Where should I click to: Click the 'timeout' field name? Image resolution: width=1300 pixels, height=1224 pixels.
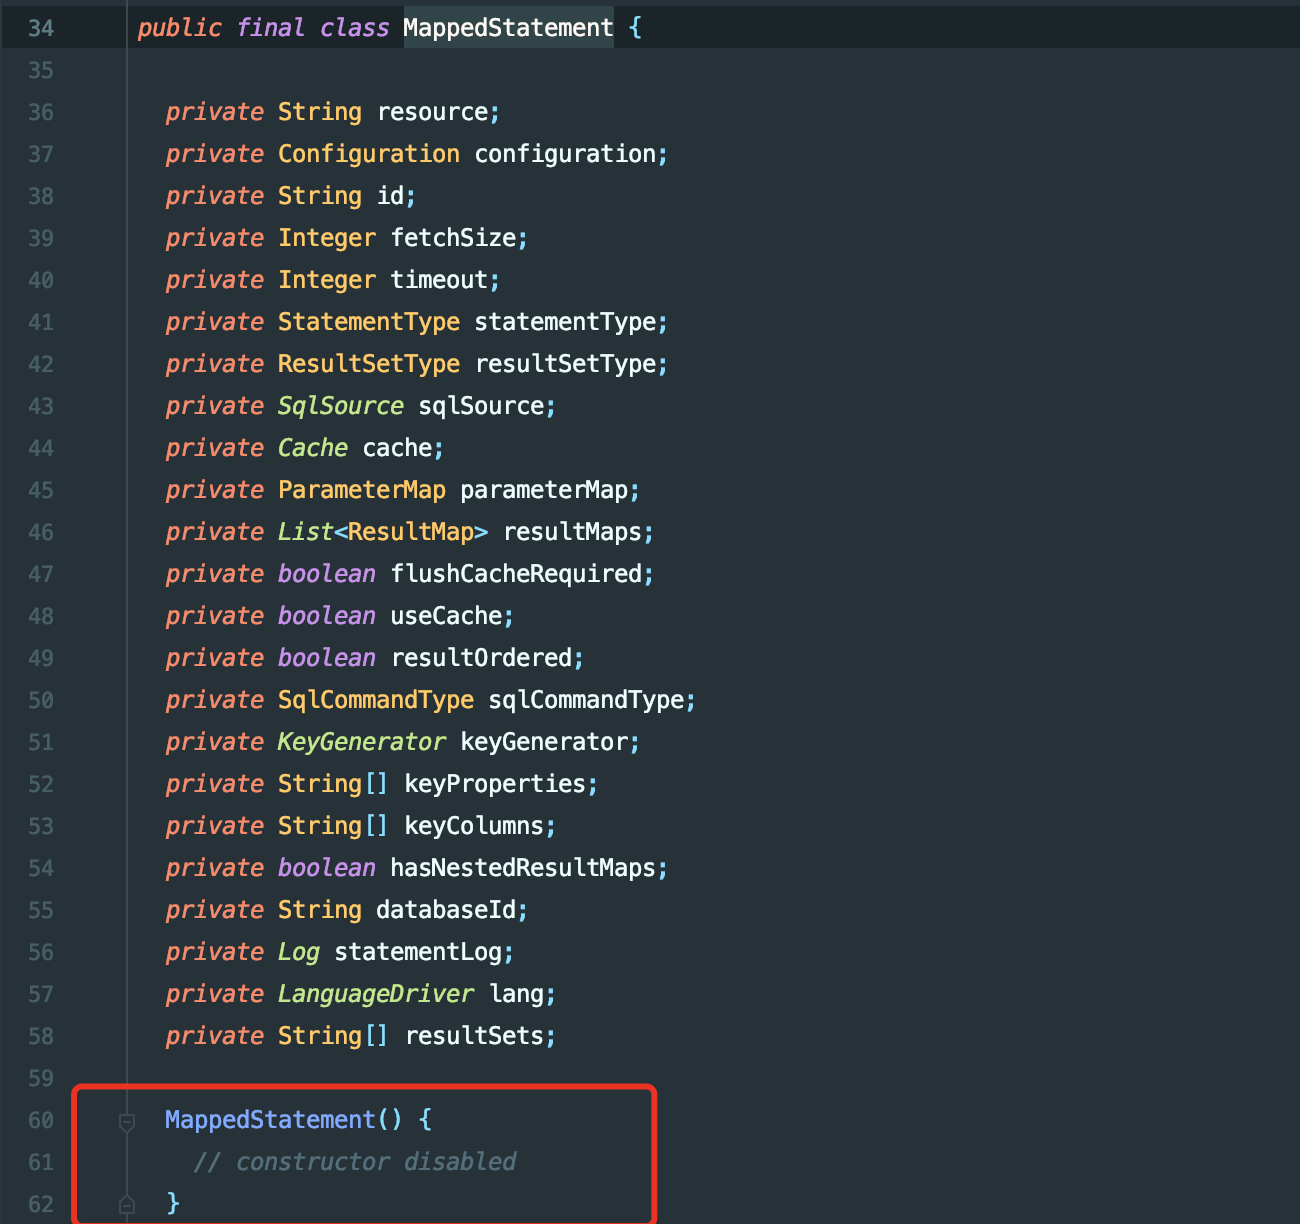click(439, 280)
